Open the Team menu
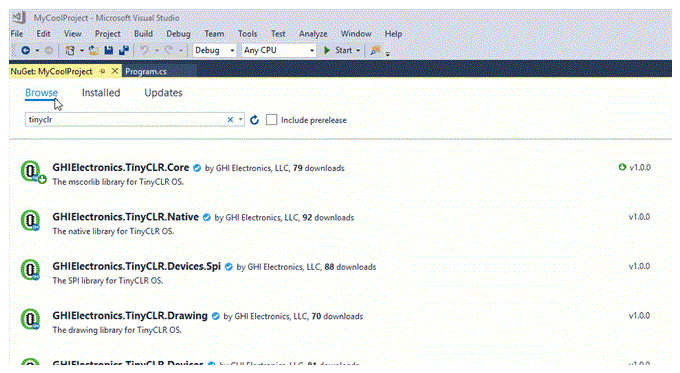Image resolution: width=680 pixels, height=373 pixels. pos(214,34)
